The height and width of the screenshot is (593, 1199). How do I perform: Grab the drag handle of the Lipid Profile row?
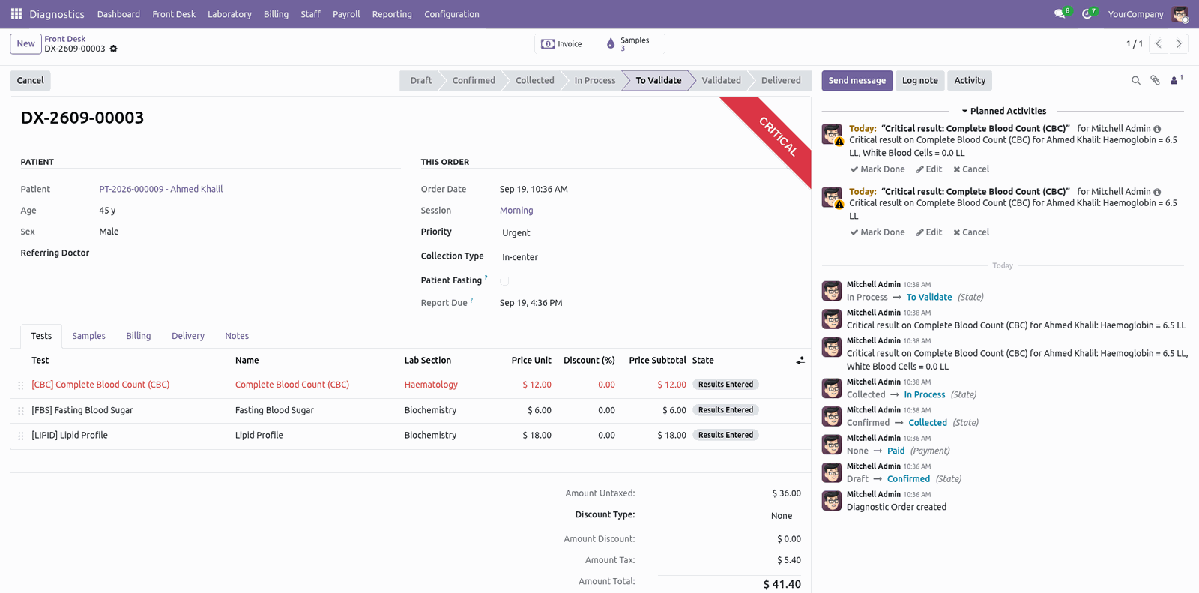pyautogui.click(x=21, y=435)
